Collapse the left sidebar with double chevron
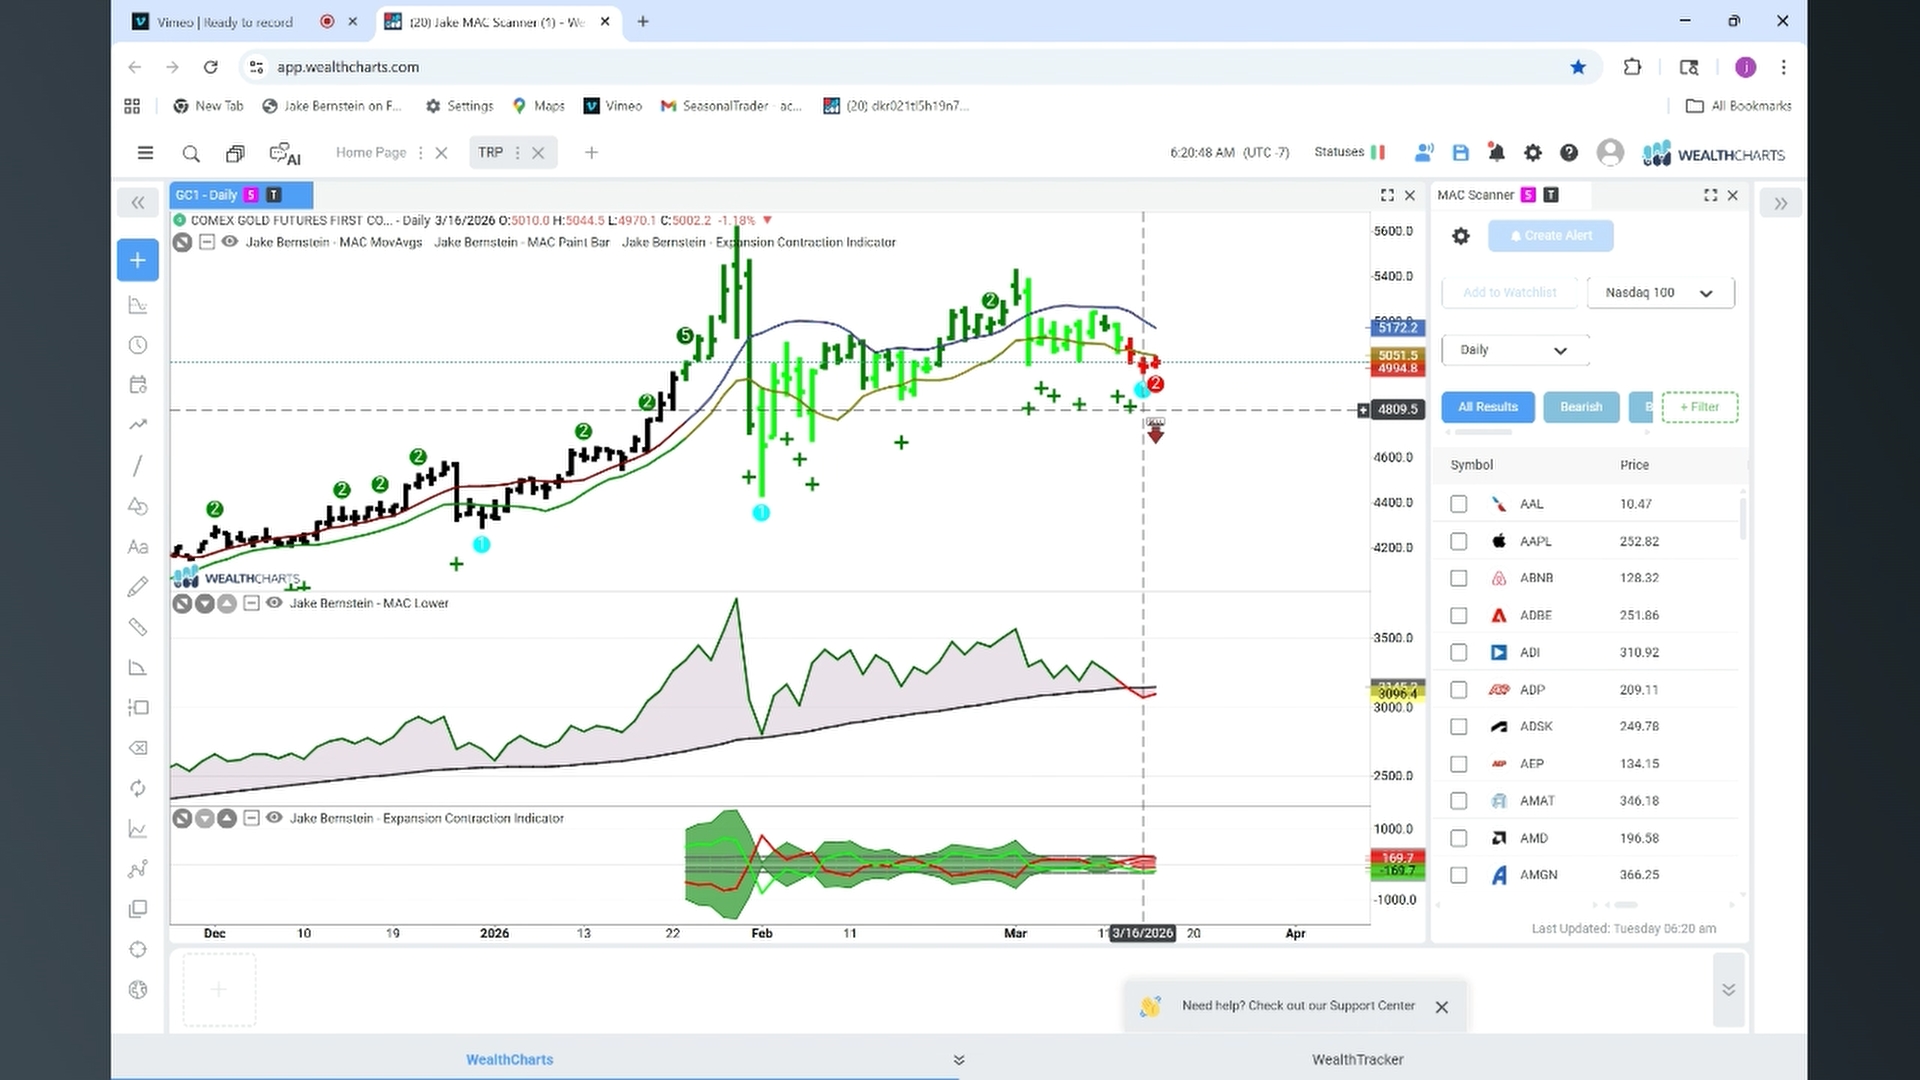The height and width of the screenshot is (1080, 1920). (x=138, y=203)
